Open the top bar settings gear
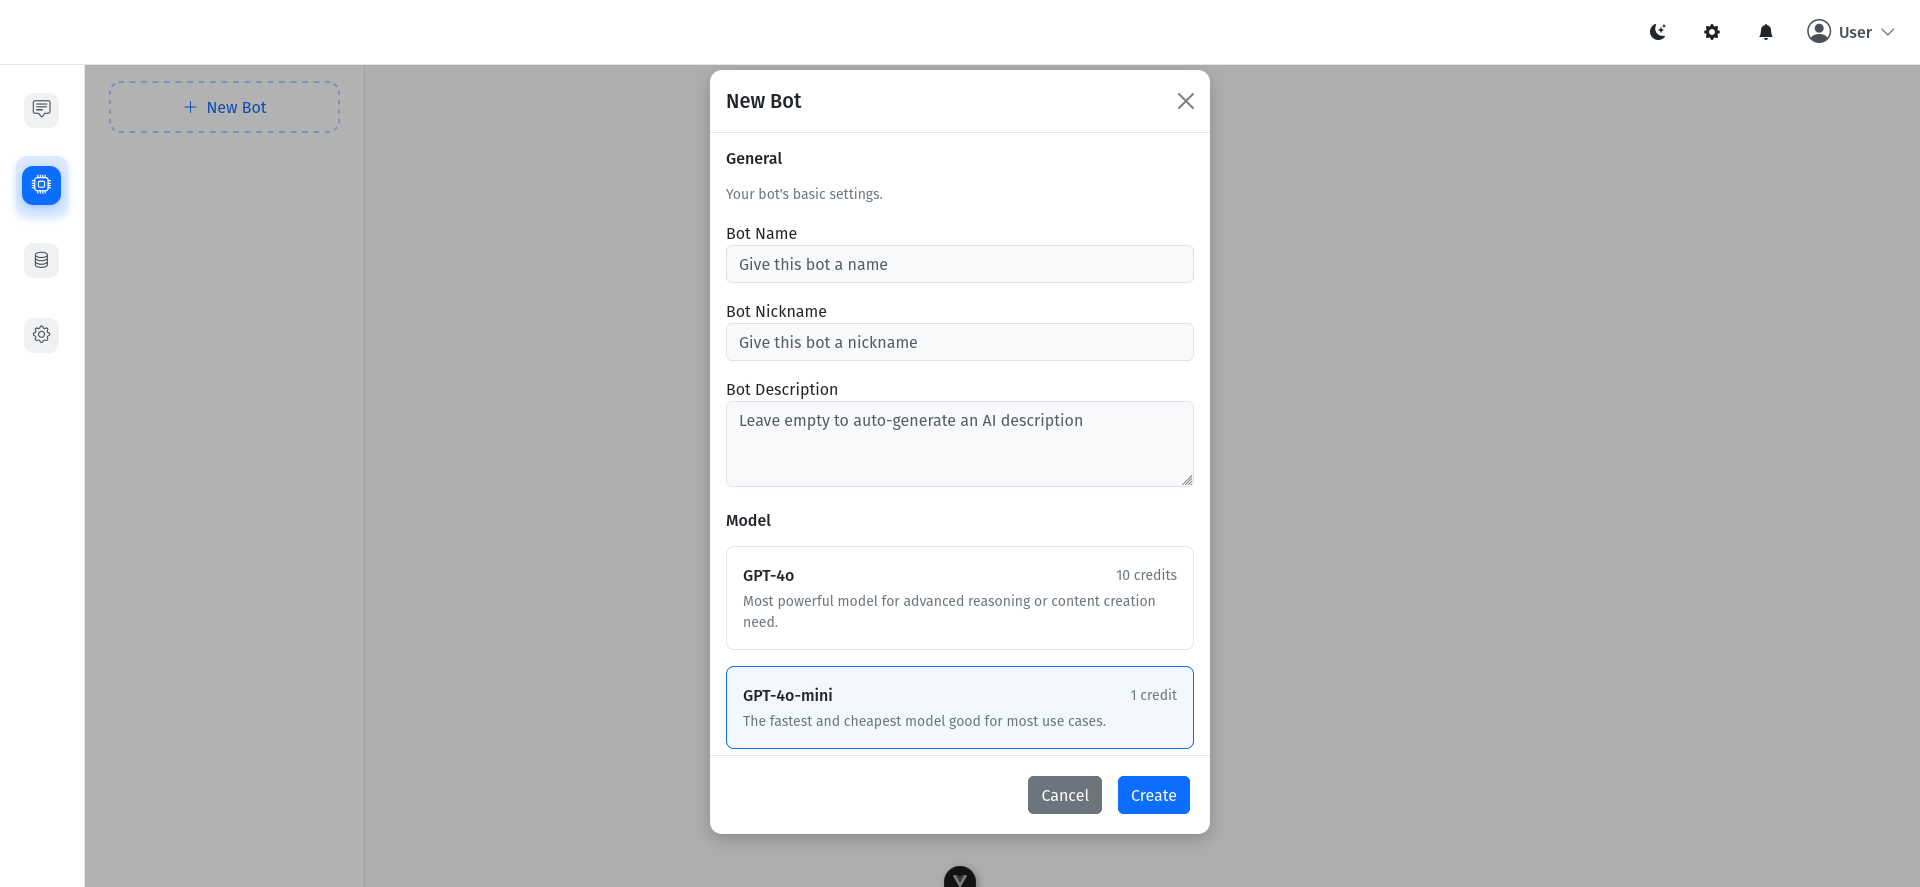 point(1712,32)
